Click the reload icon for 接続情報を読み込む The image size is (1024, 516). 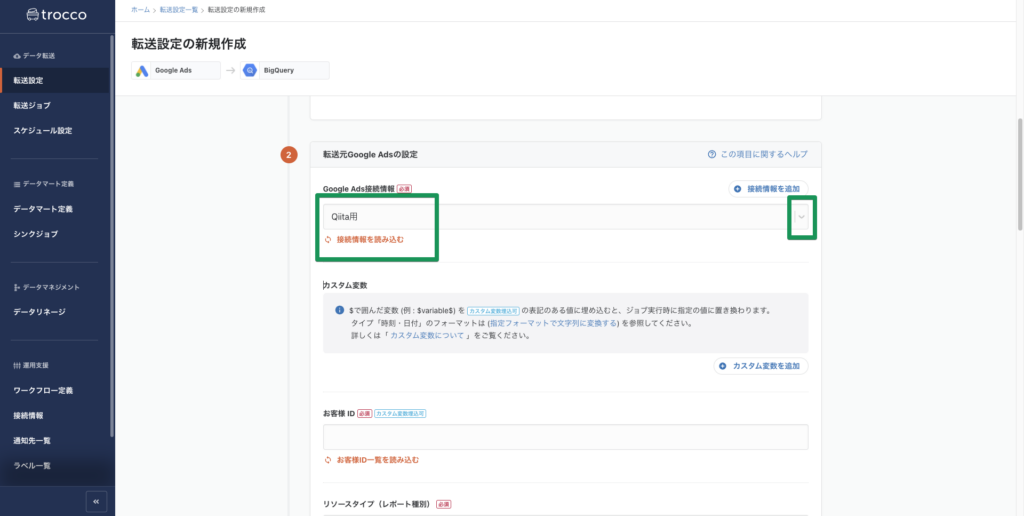pos(328,240)
